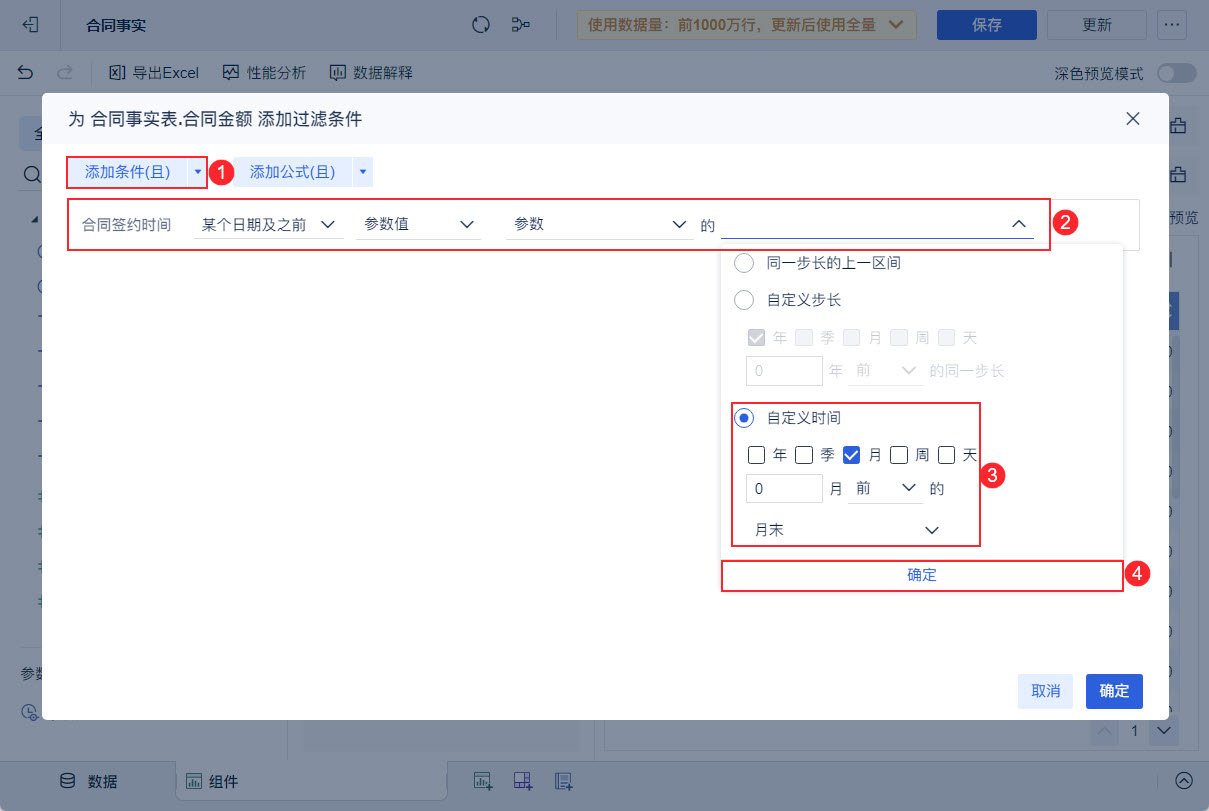1209x811 pixels.
Task: Click the 添加公式(且) button
Action: point(292,172)
